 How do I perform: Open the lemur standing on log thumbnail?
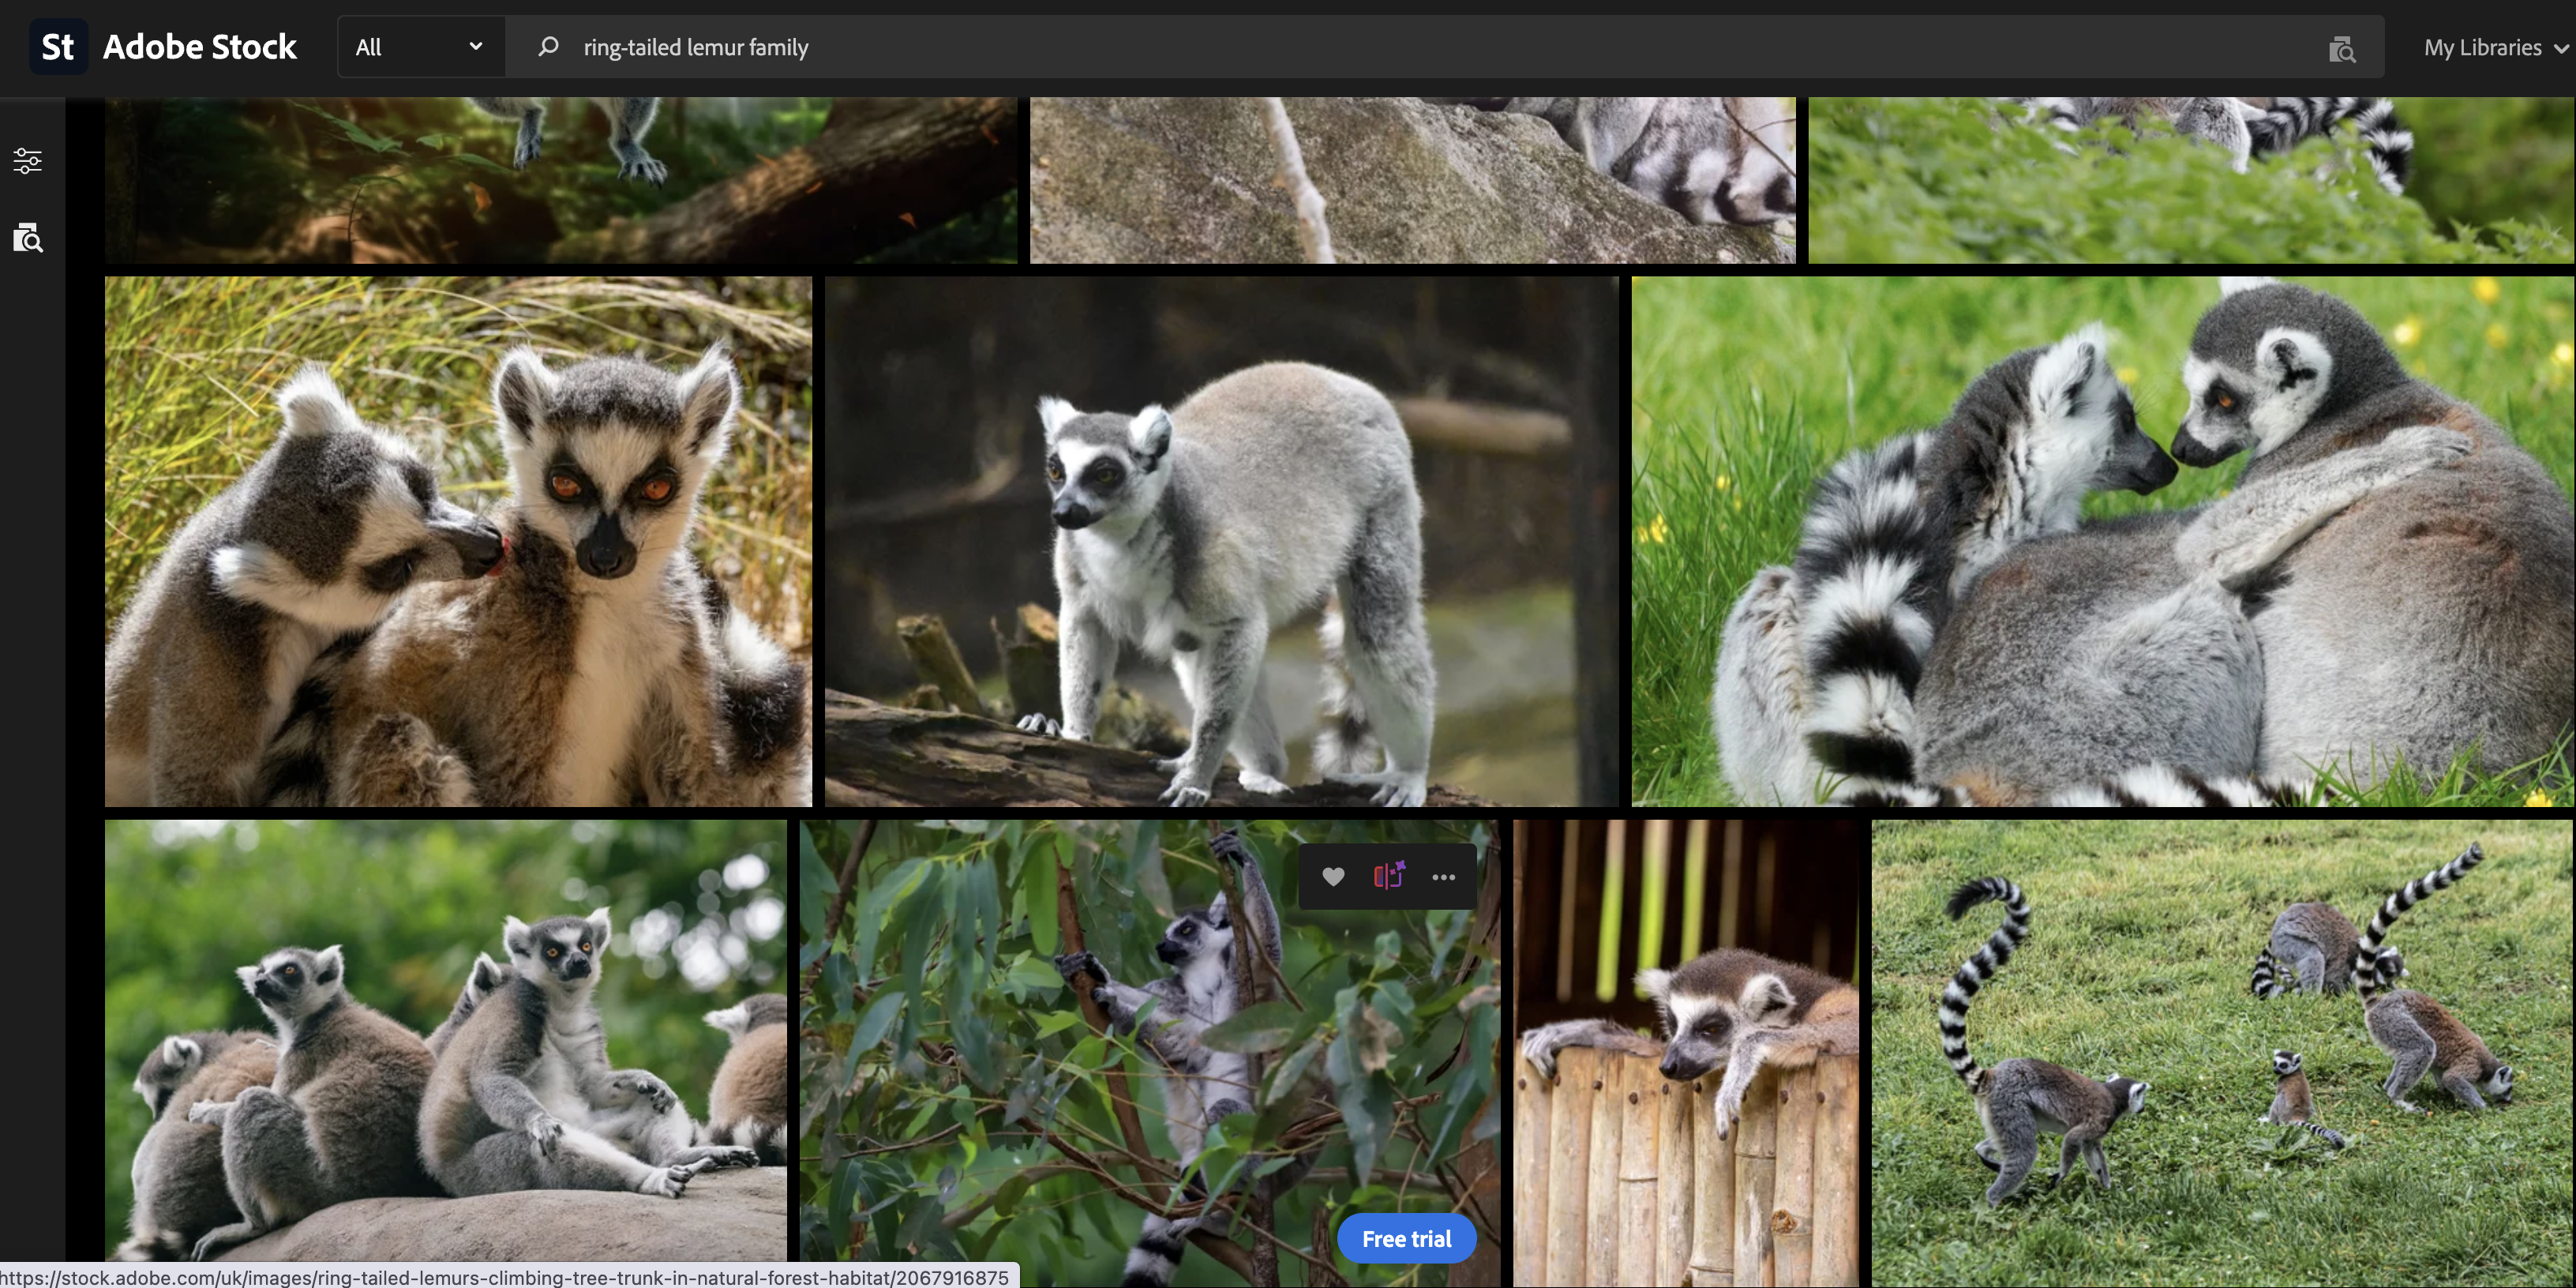(1221, 541)
